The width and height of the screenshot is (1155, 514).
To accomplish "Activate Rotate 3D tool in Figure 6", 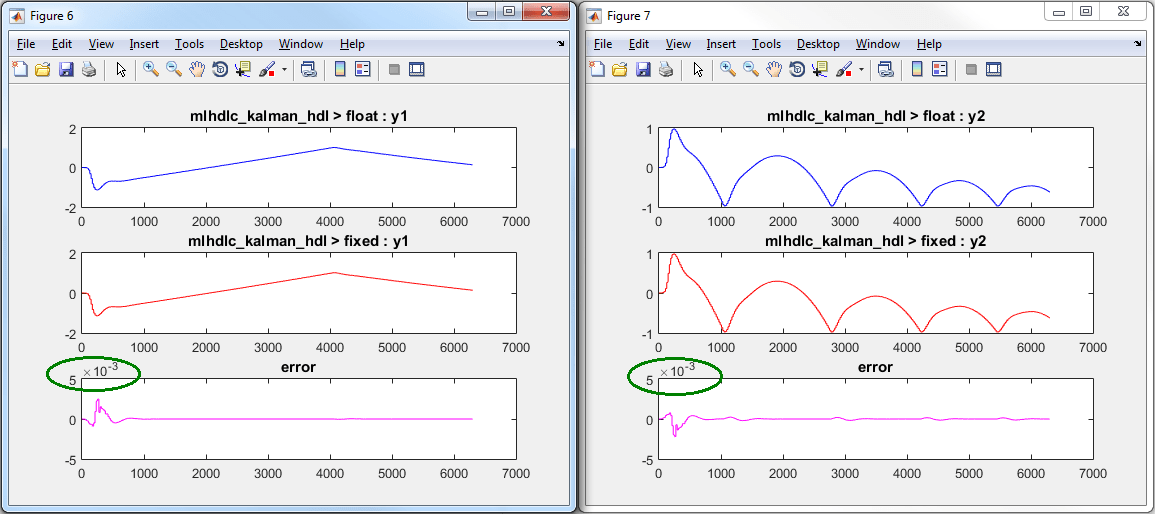I will 219,69.
